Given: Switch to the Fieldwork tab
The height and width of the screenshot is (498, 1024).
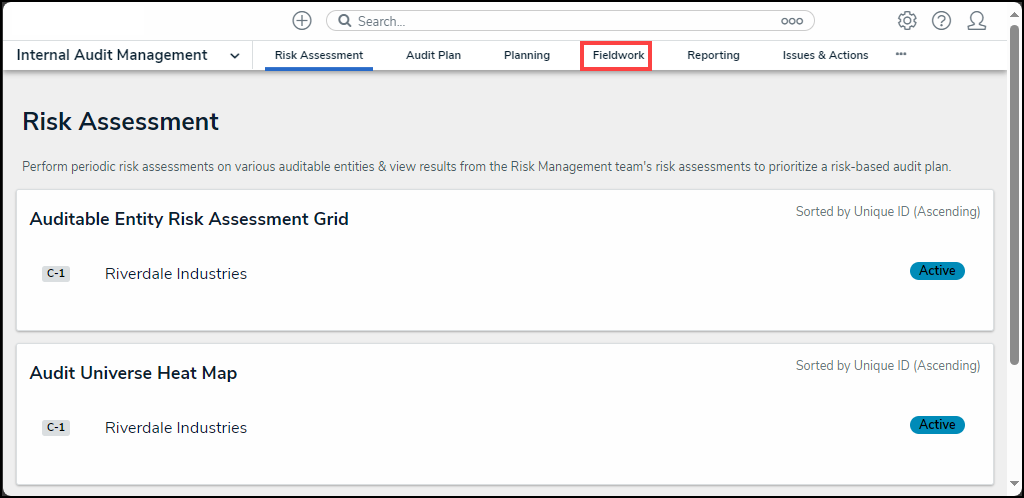Looking at the screenshot, I should 618,55.
